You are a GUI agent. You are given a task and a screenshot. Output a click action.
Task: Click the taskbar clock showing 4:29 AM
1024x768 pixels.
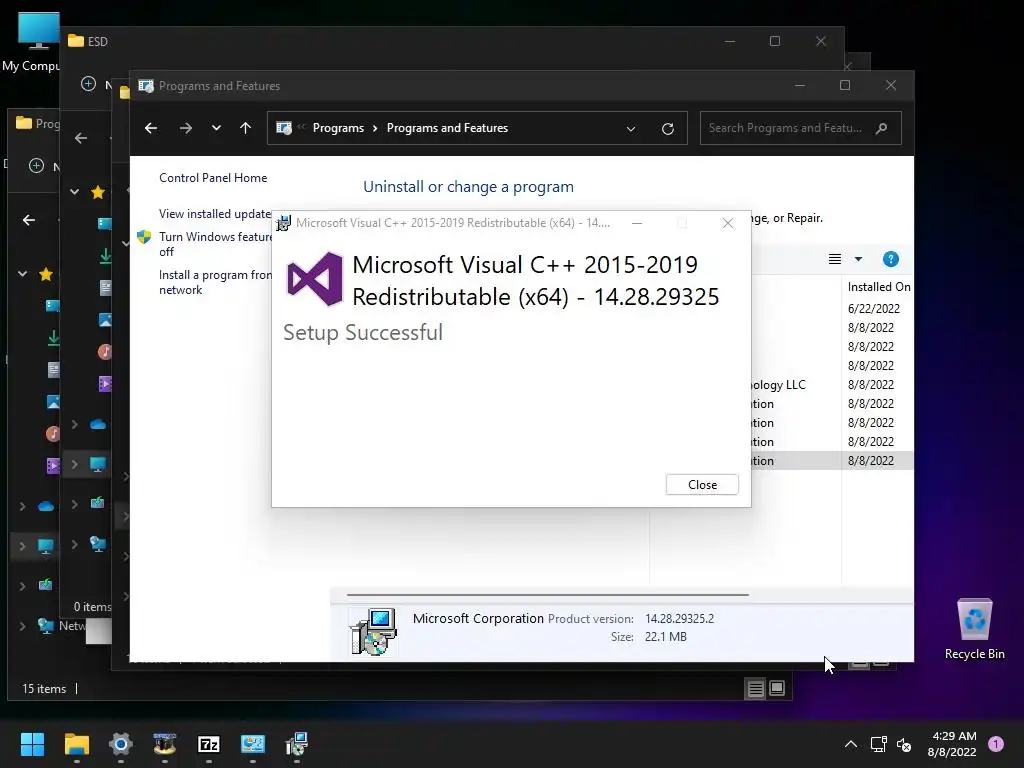(952, 744)
